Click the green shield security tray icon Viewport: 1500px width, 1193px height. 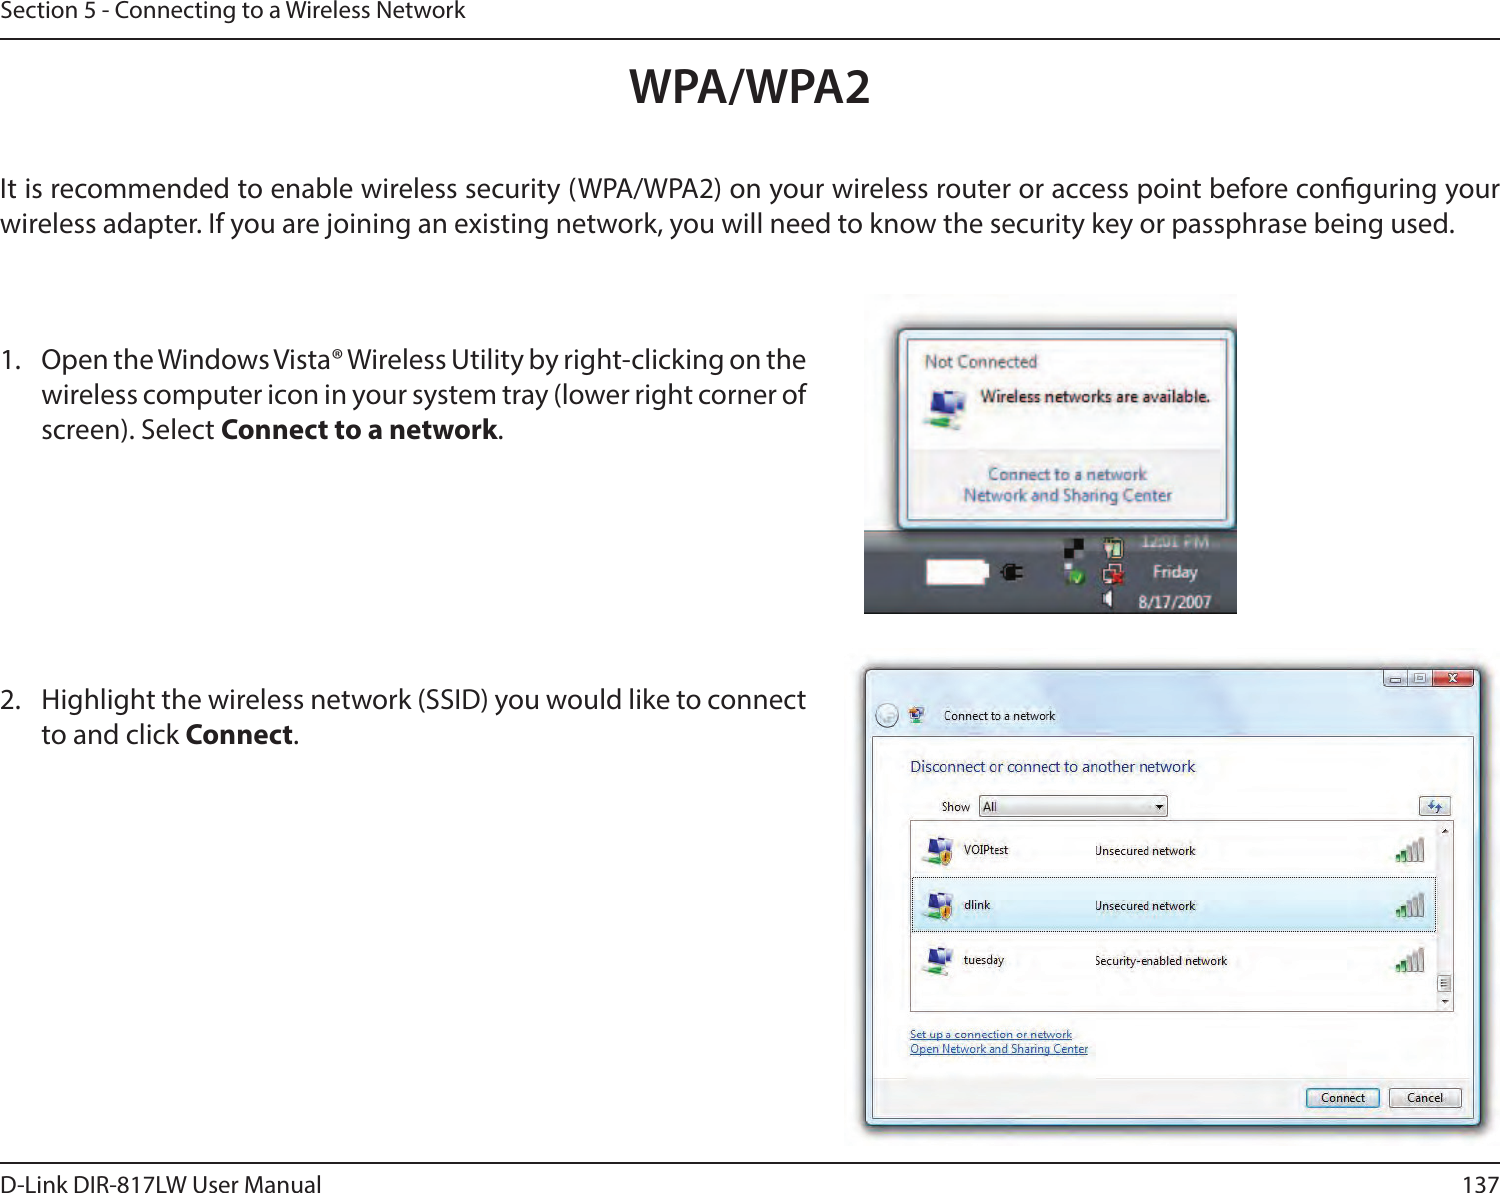(x=1075, y=575)
